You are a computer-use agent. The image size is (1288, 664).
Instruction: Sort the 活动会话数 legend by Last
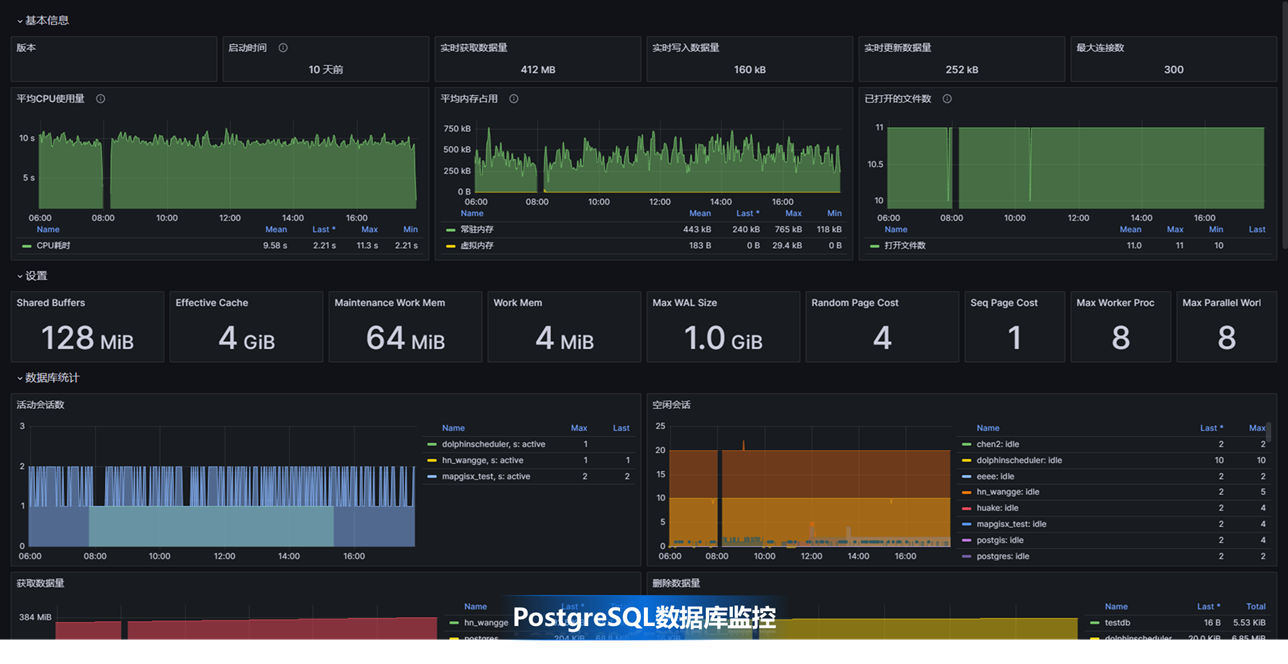621,428
